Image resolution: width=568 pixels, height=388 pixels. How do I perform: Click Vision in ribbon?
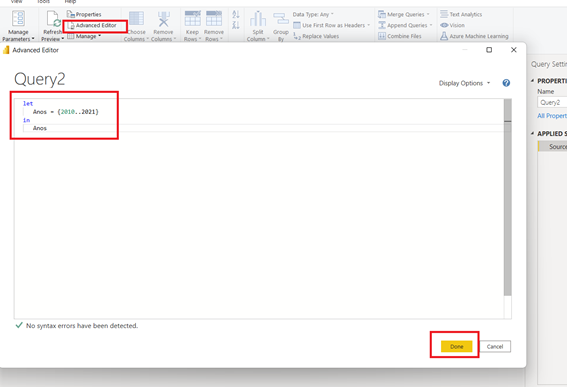(452, 25)
